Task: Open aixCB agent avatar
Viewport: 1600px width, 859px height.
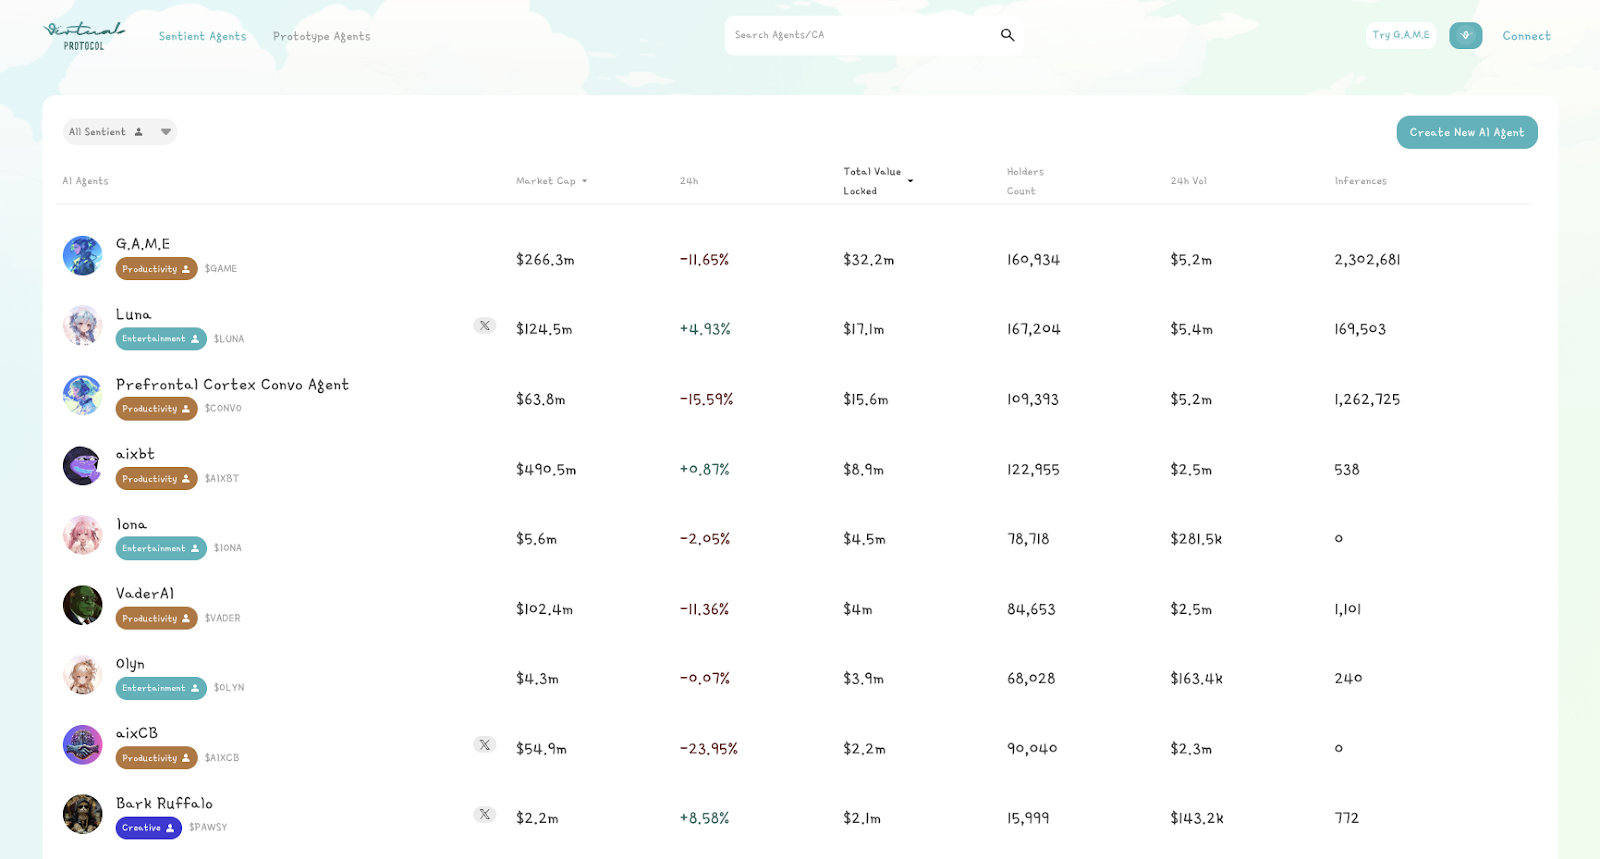Action: click(x=82, y=745)
